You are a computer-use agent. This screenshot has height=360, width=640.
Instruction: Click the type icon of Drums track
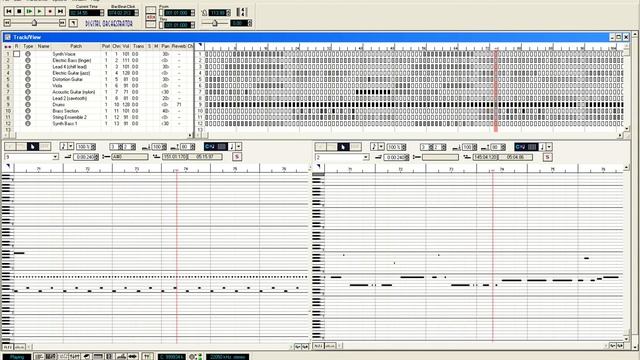pos(28,104)
